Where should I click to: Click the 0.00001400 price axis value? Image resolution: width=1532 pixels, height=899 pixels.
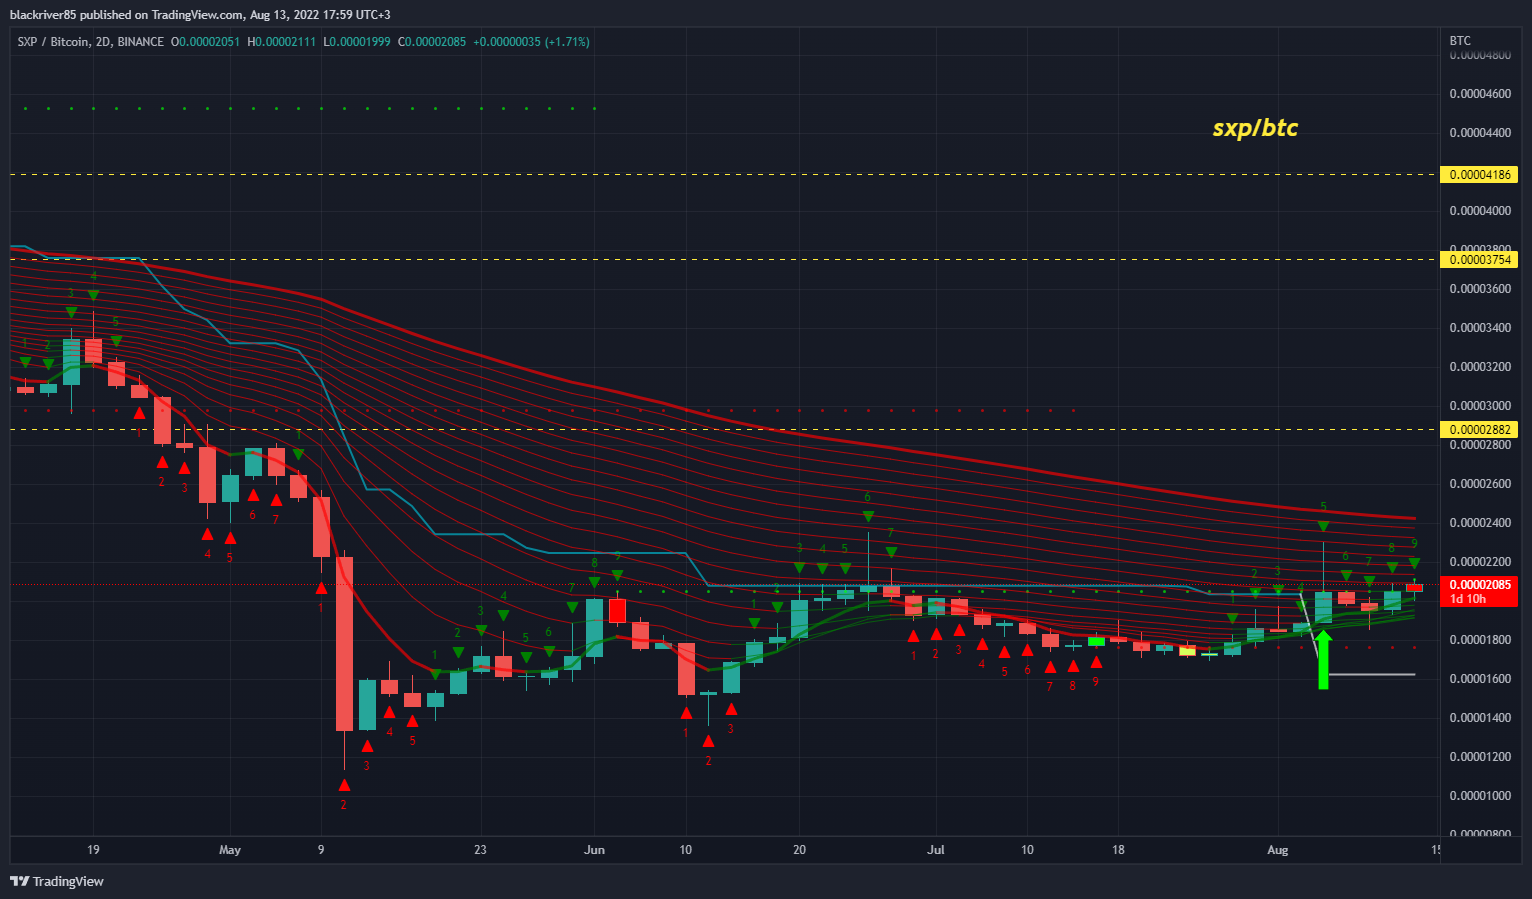(1480, 717)
